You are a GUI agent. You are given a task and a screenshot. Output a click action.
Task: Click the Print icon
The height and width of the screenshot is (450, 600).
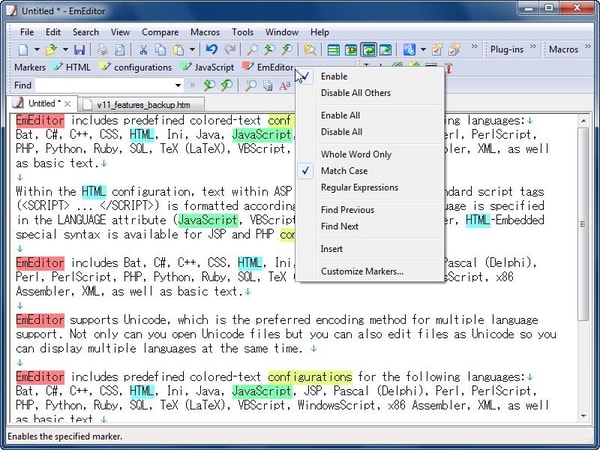102,50
